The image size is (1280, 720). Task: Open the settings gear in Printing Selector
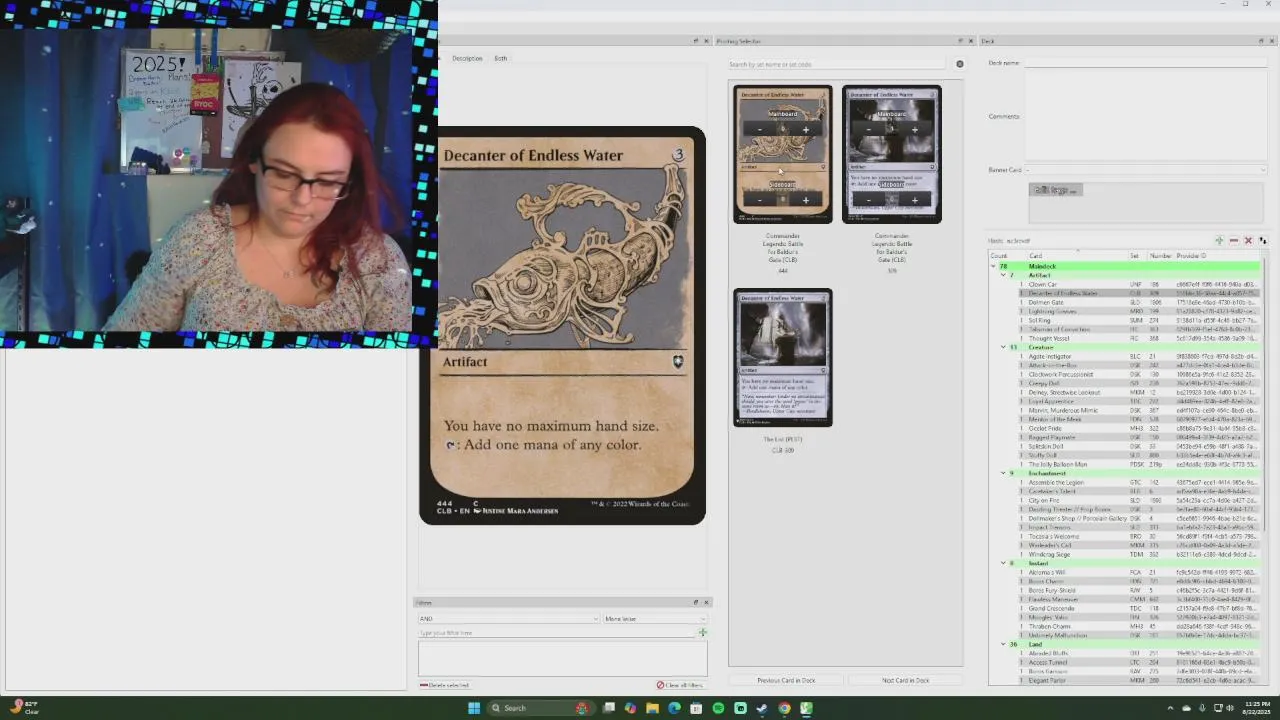pyautogui.click(x=959, y=64)
